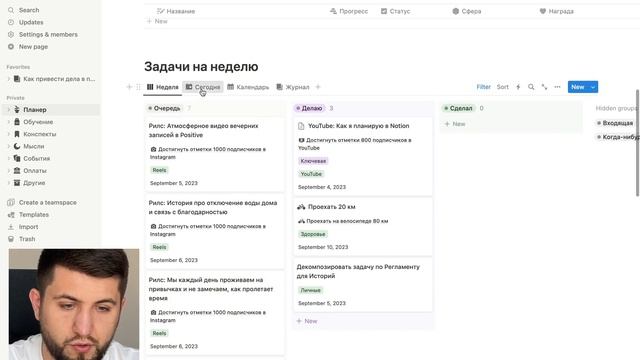Open automations lightning icon
The image size is (640, 360).
518,87
